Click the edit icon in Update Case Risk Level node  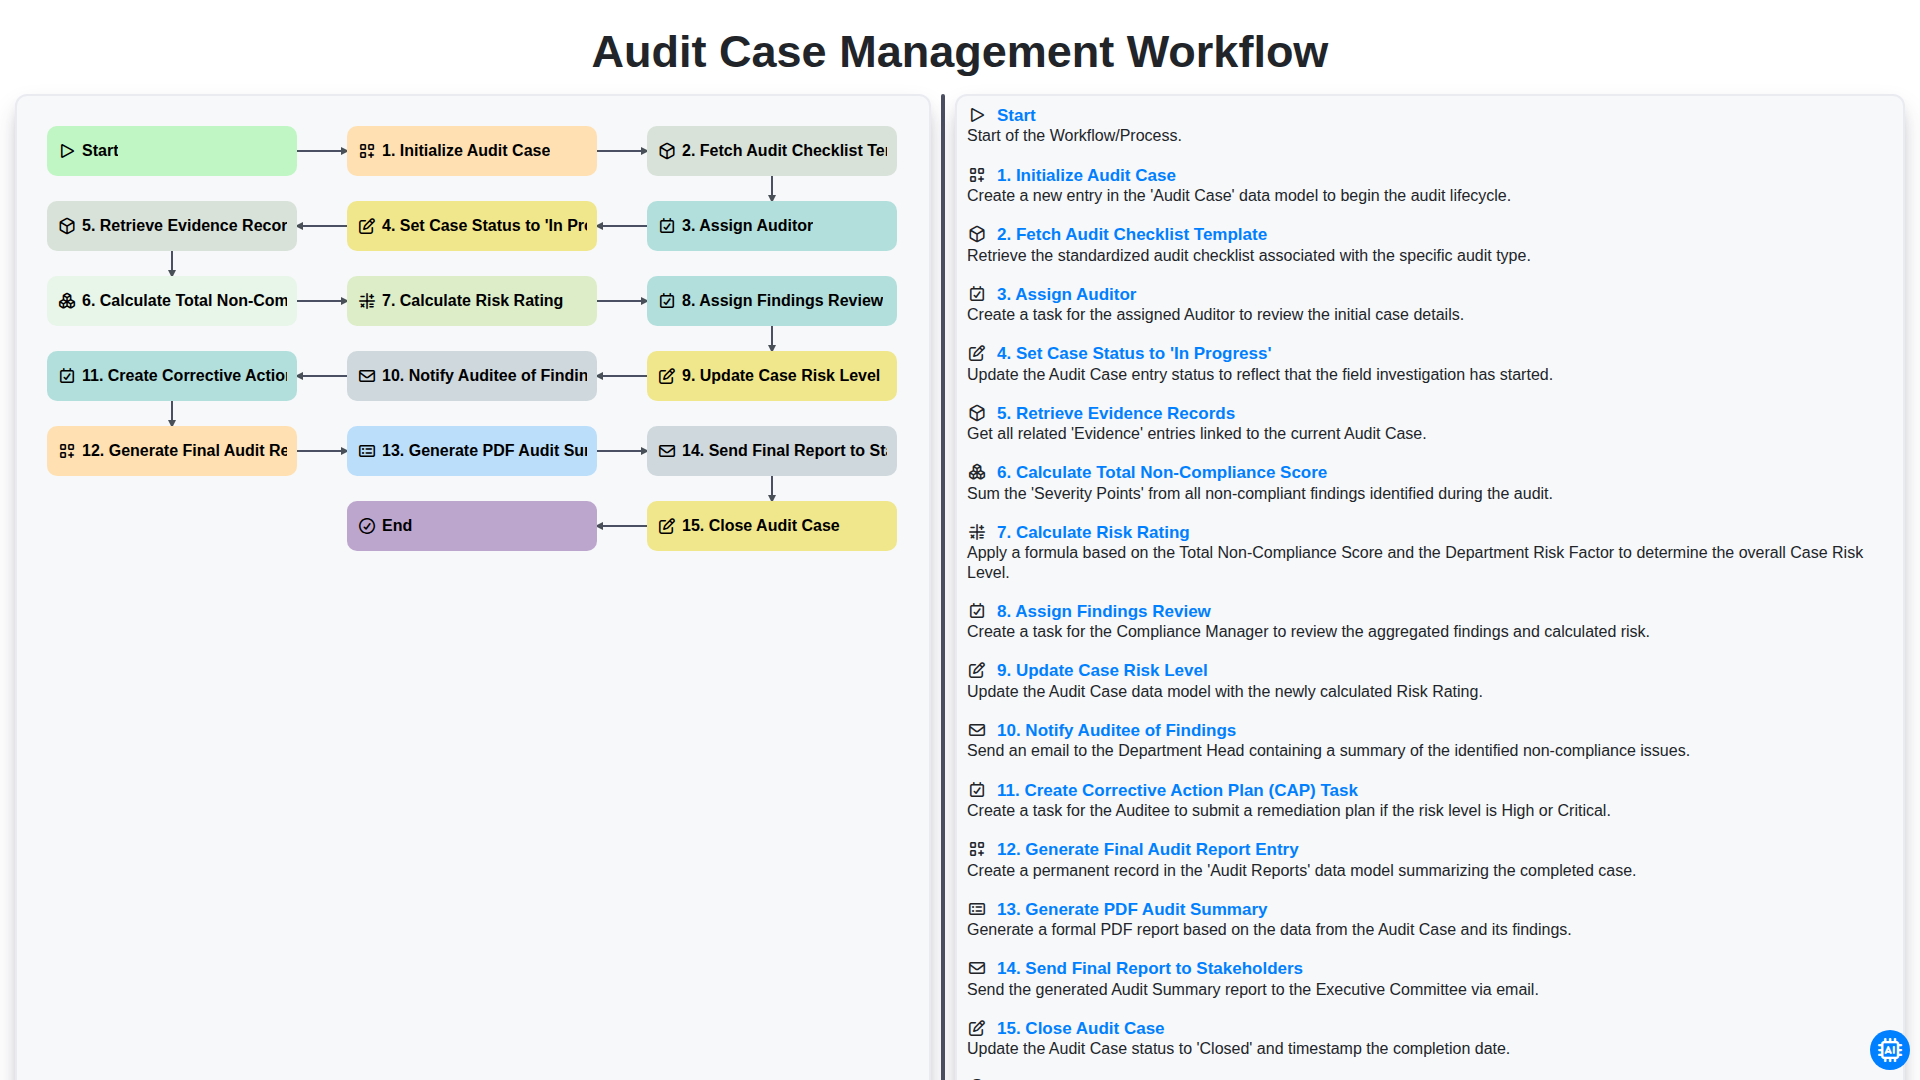coord(667,376)
